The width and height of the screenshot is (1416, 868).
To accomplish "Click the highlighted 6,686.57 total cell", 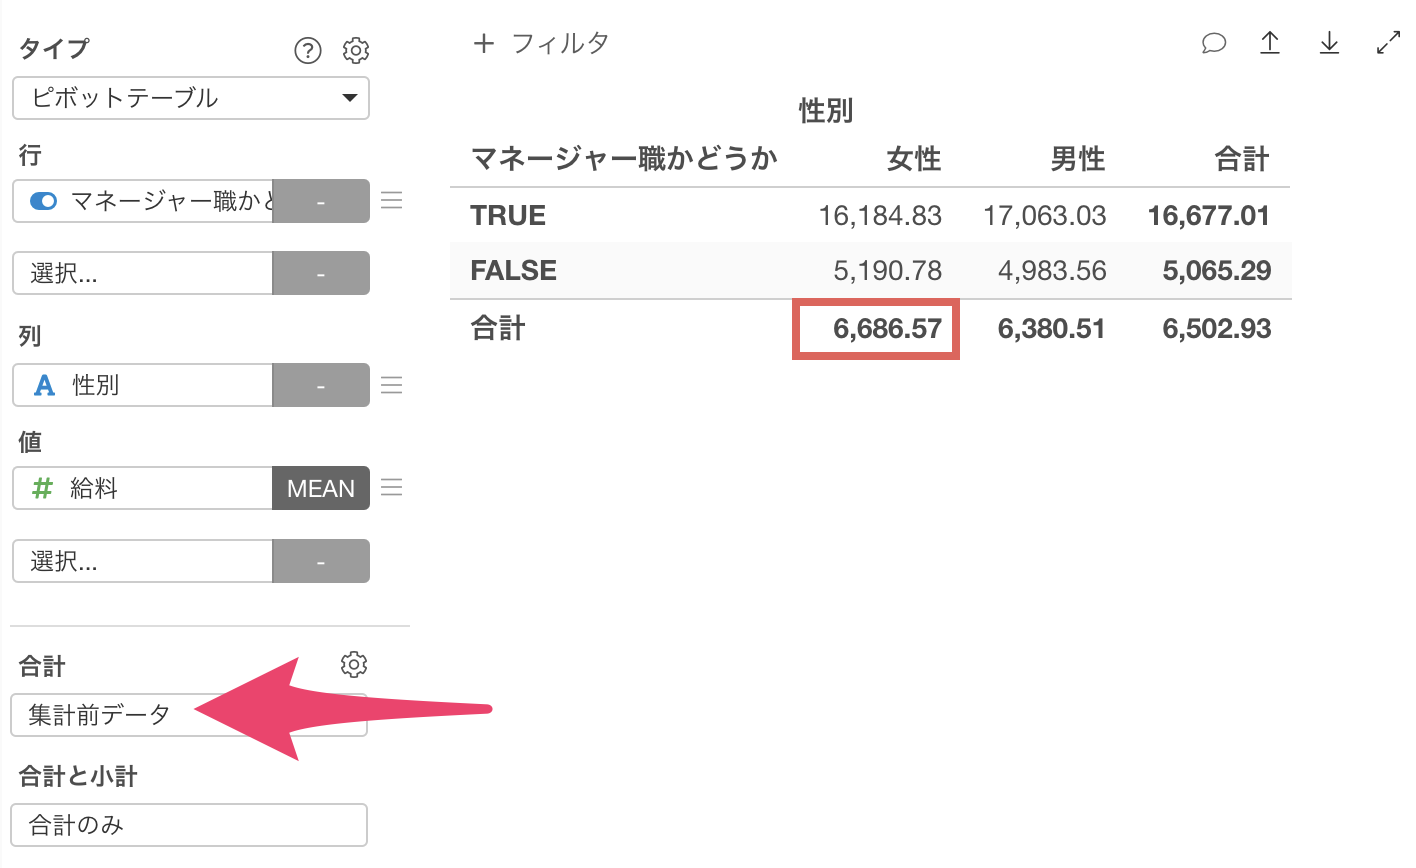I will point(876,329).
